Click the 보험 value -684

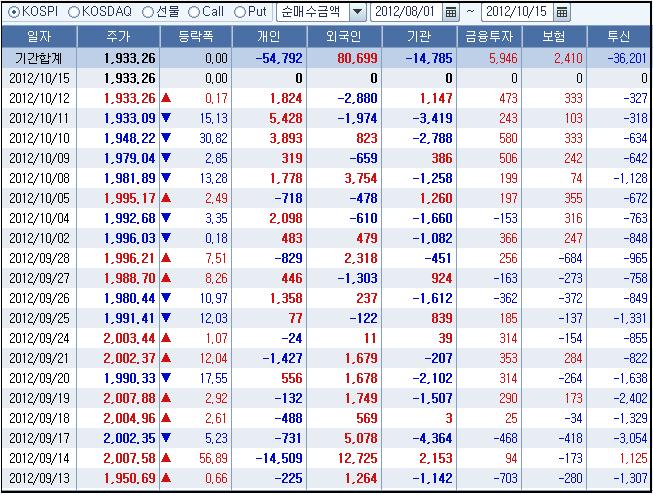(x=570, y=258)
